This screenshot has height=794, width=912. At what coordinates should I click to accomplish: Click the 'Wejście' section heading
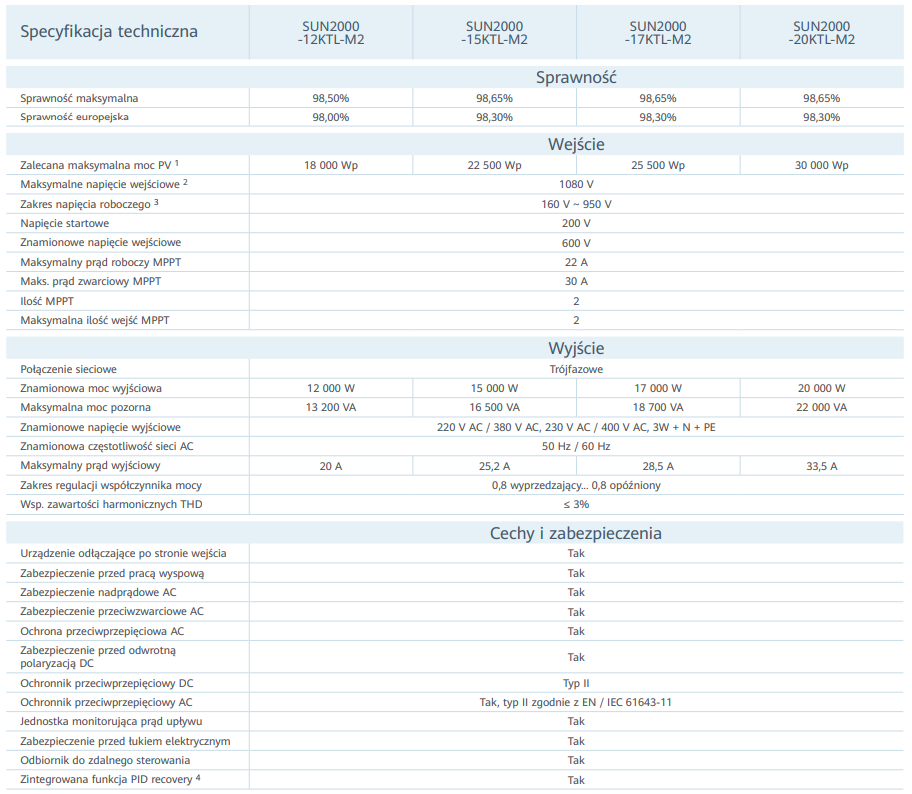pos(576,144)
